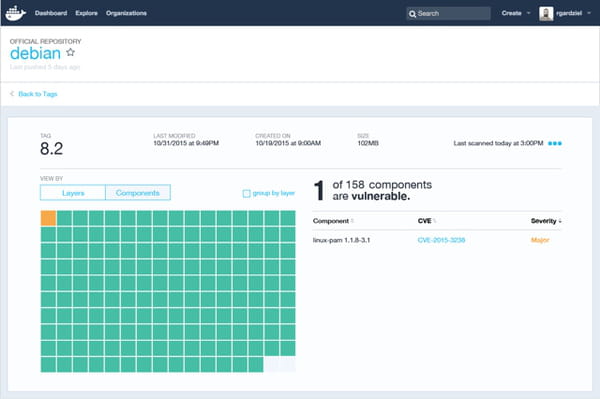Screen dimensions: 600x399
Task: Click the last modified date 10/31/2015
Action: [x=186, y=143]
